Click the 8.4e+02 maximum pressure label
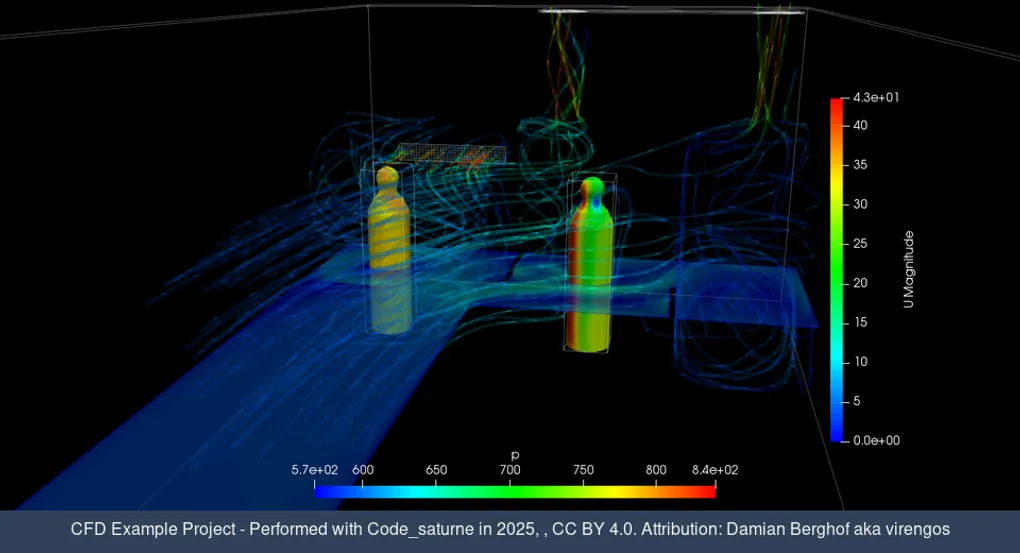 point(715,470)
